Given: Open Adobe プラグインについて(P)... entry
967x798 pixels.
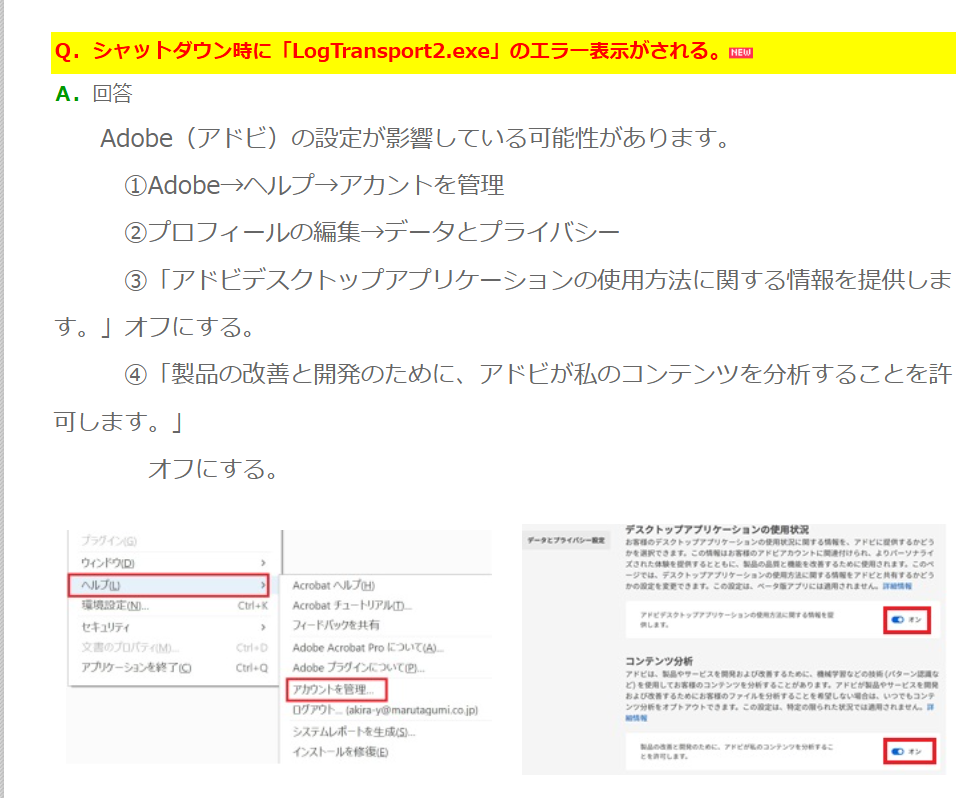Looking at the screenshot, I should pyautogui.click(x=358, y=668).
